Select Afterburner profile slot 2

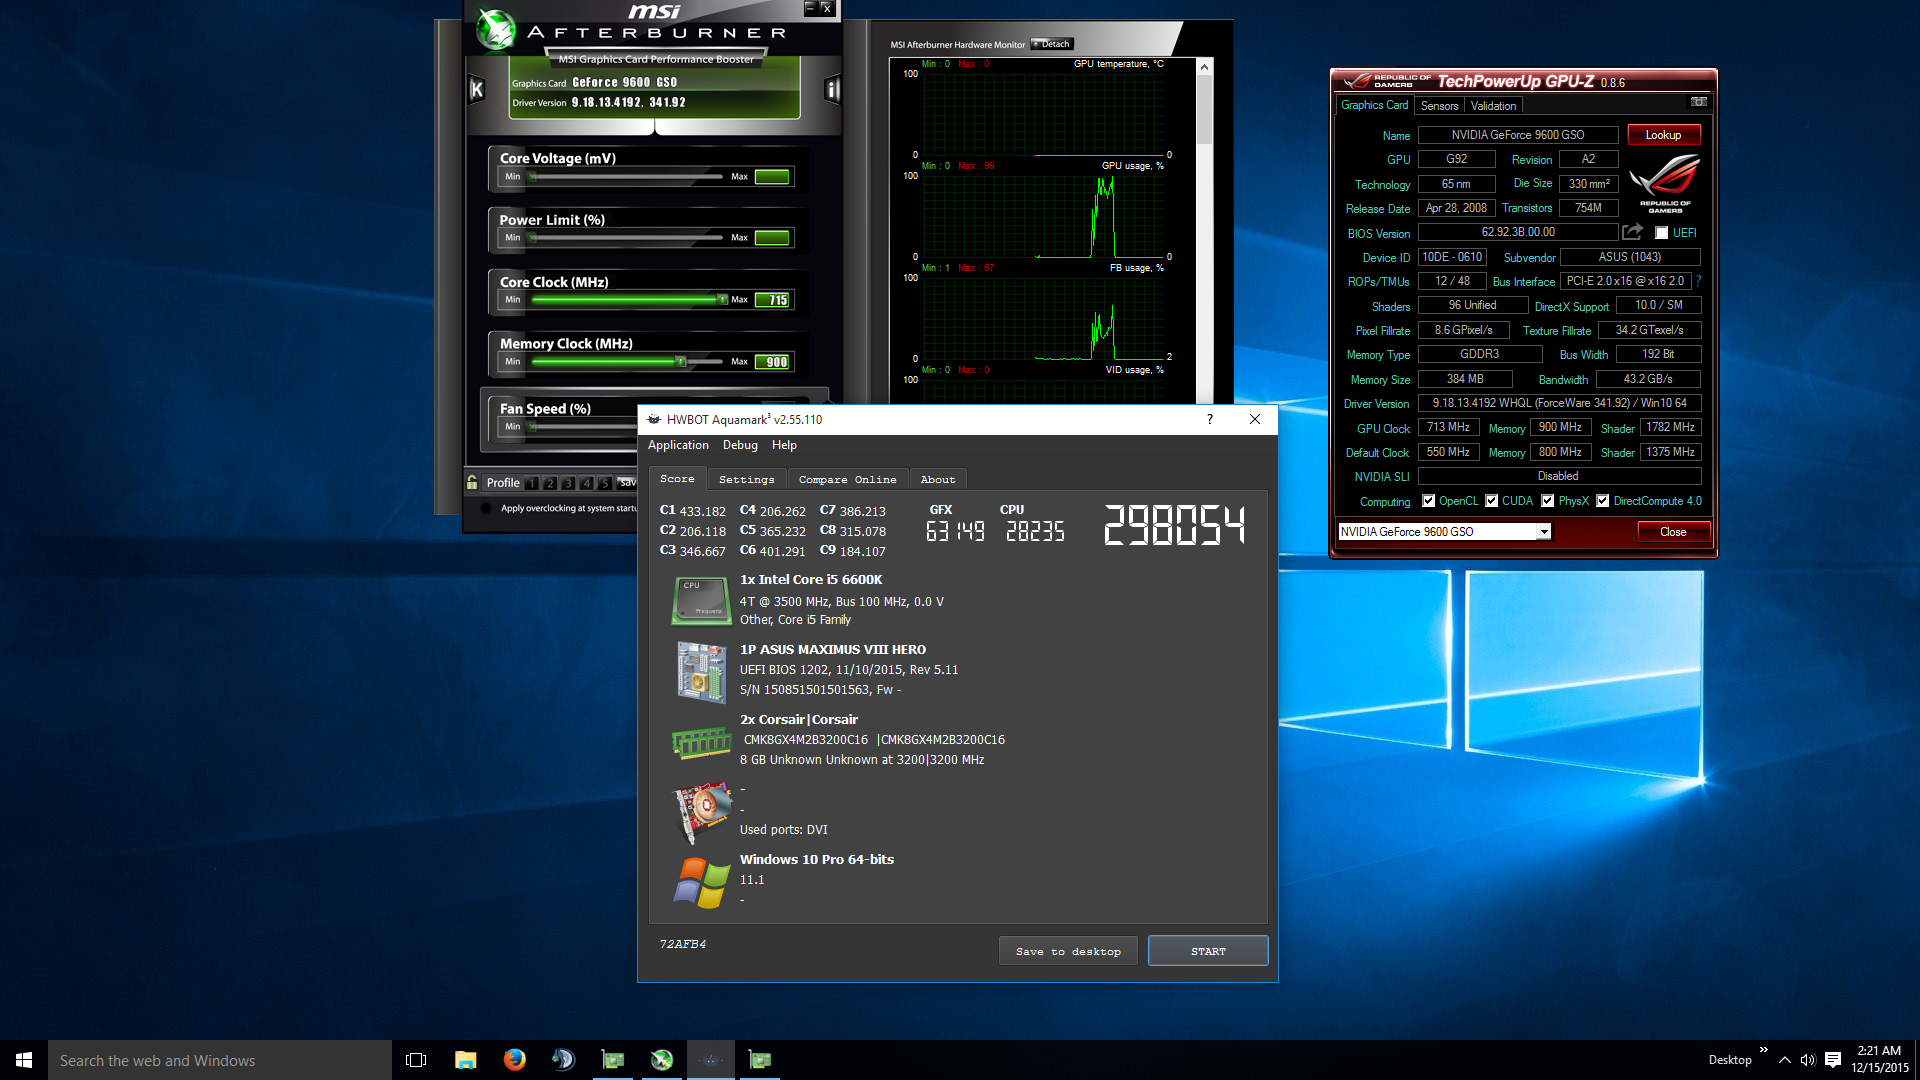click(550, 483)
